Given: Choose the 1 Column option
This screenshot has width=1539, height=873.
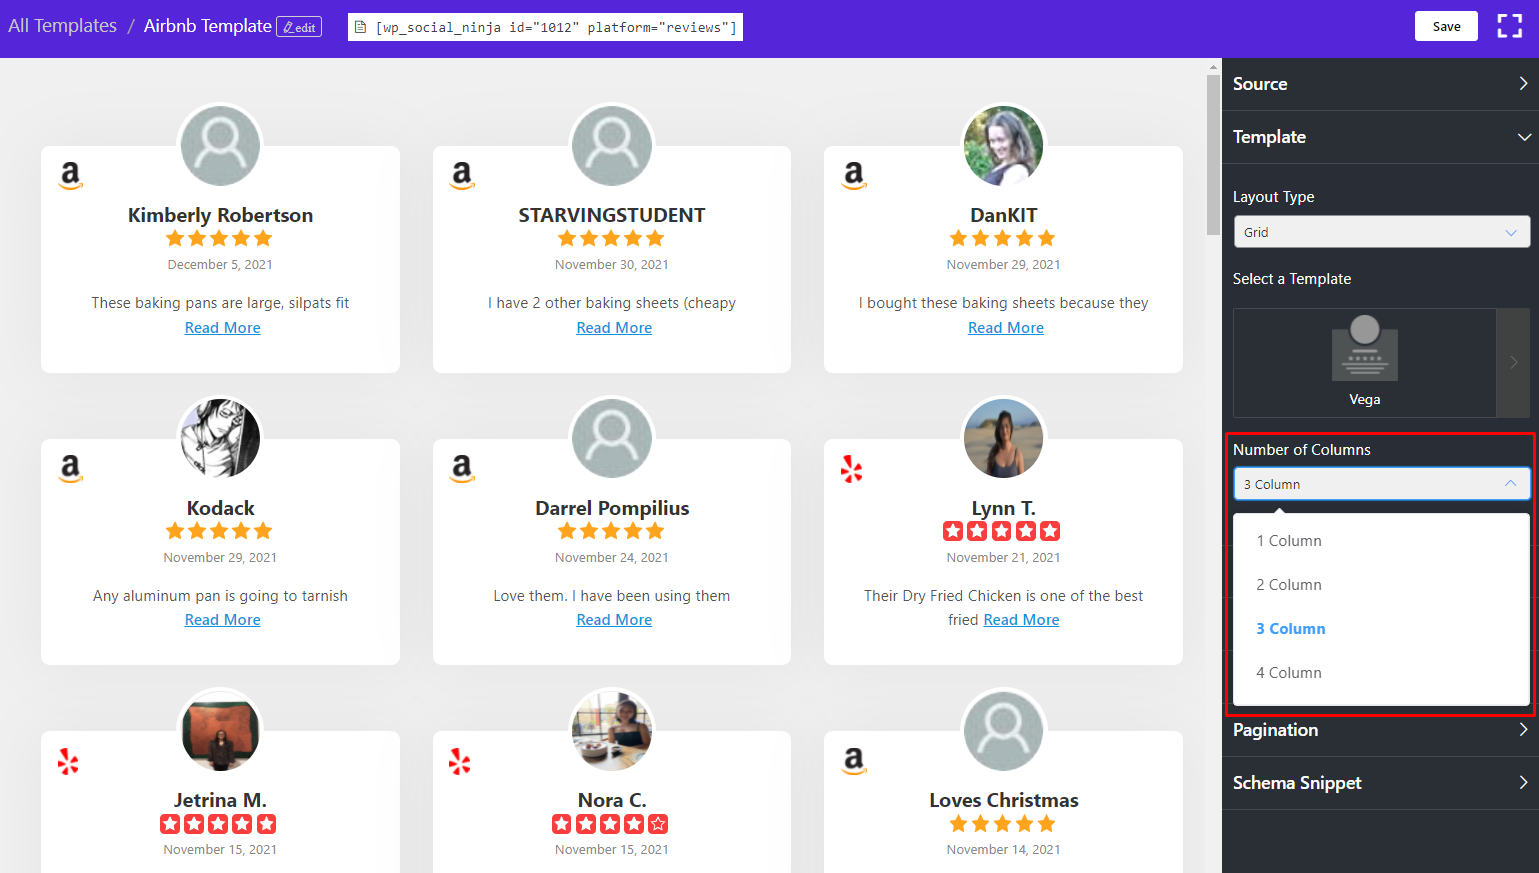Looking at the screenshot, I should 1289,541.
